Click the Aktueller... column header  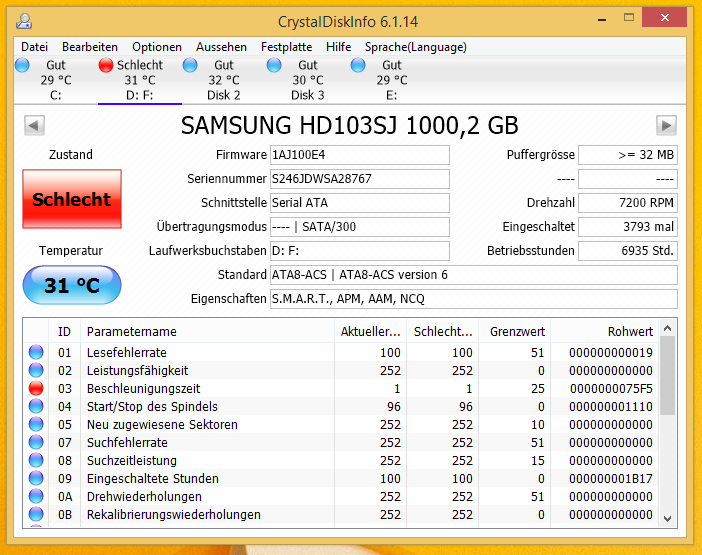tap(370, 332)
